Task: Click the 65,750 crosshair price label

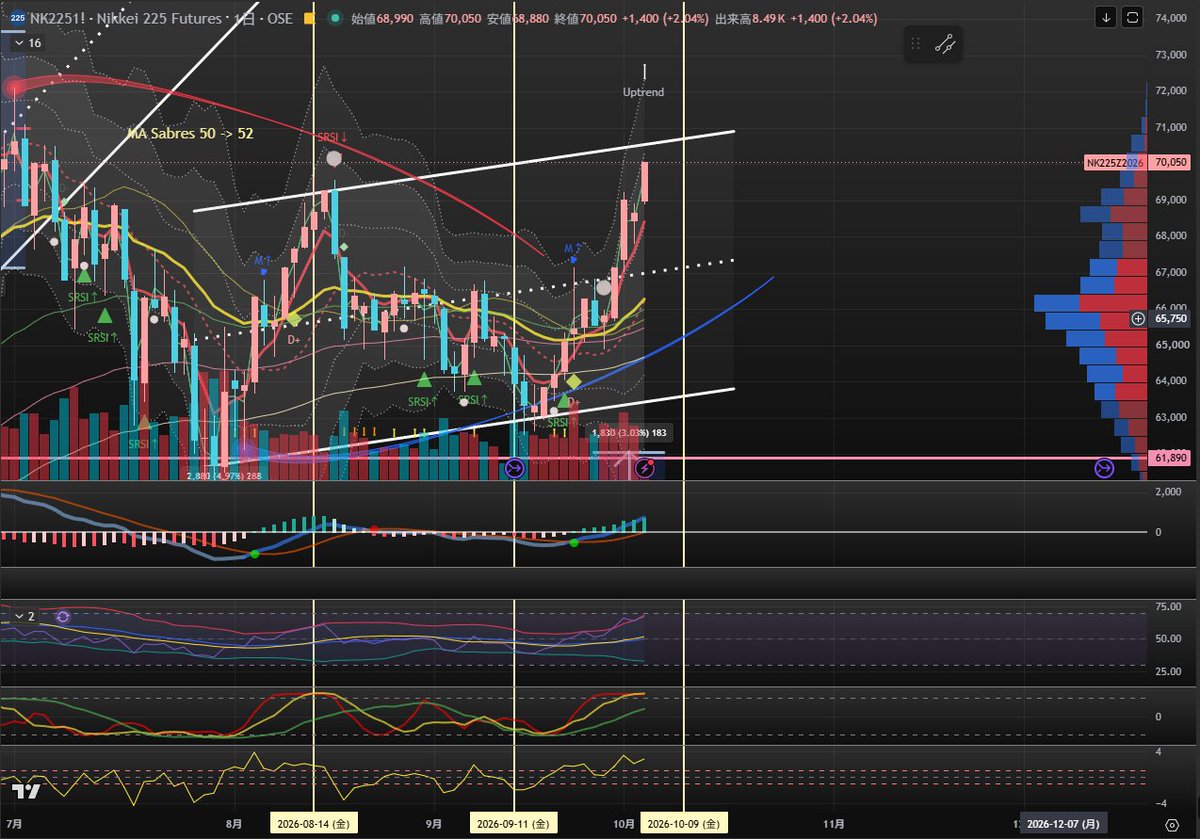Action: [x=1170, y=318]
